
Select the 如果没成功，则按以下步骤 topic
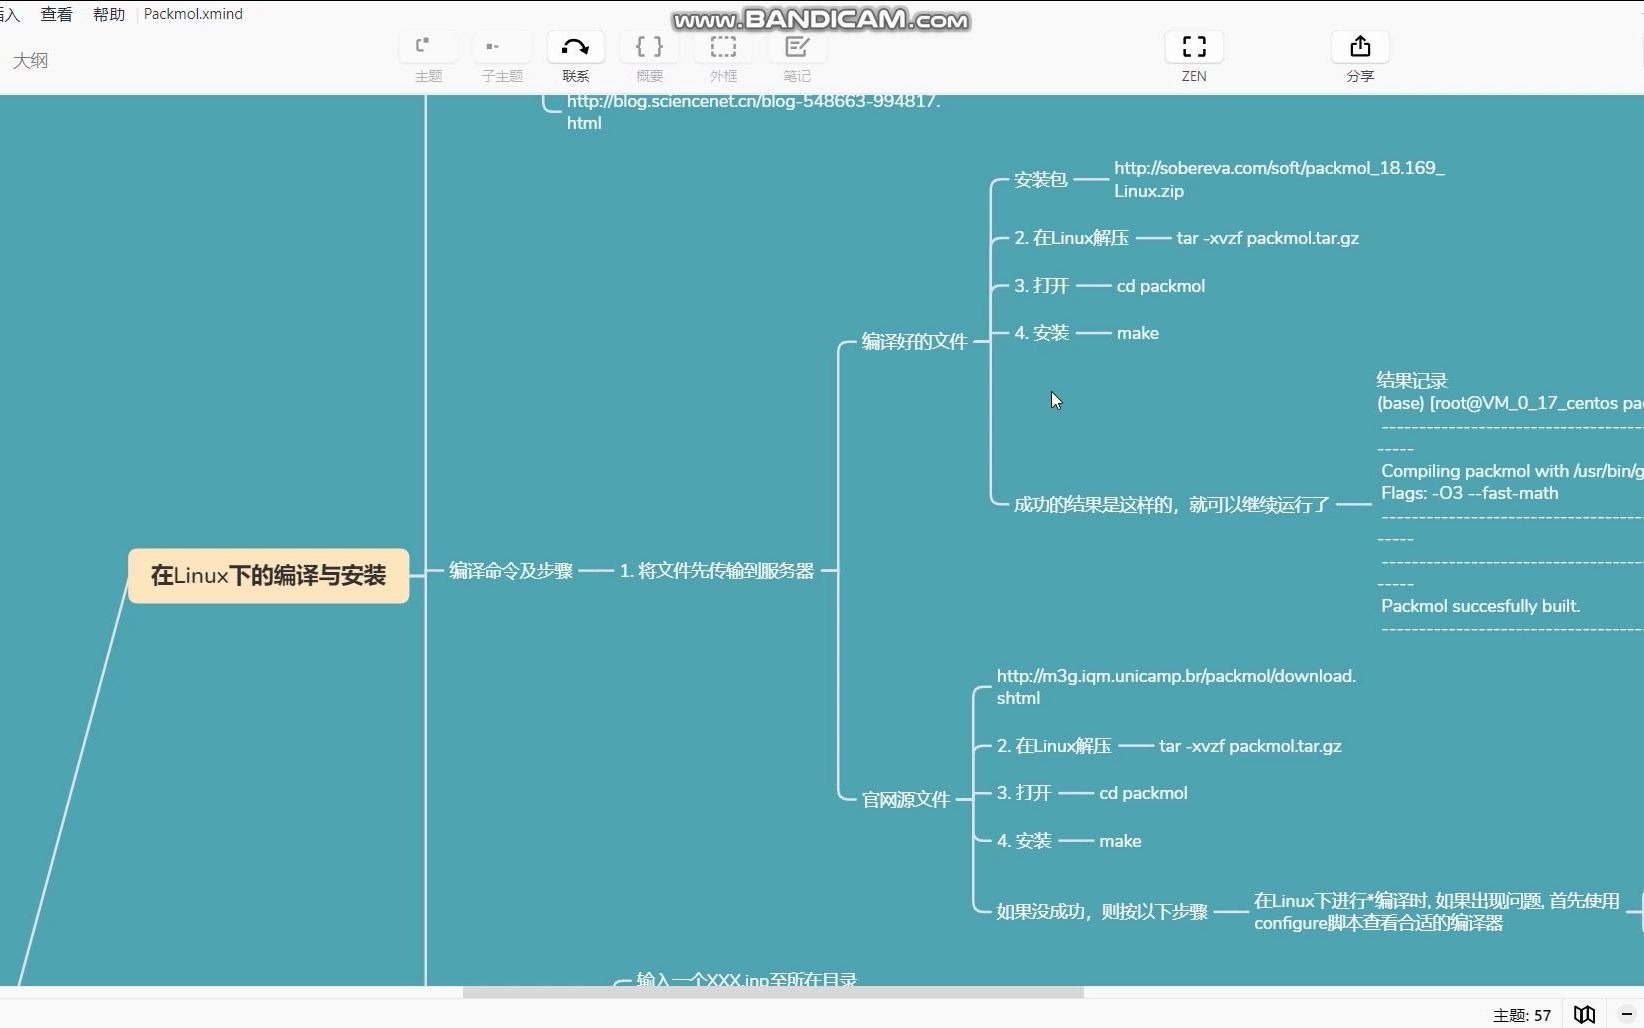(1102, 911)
